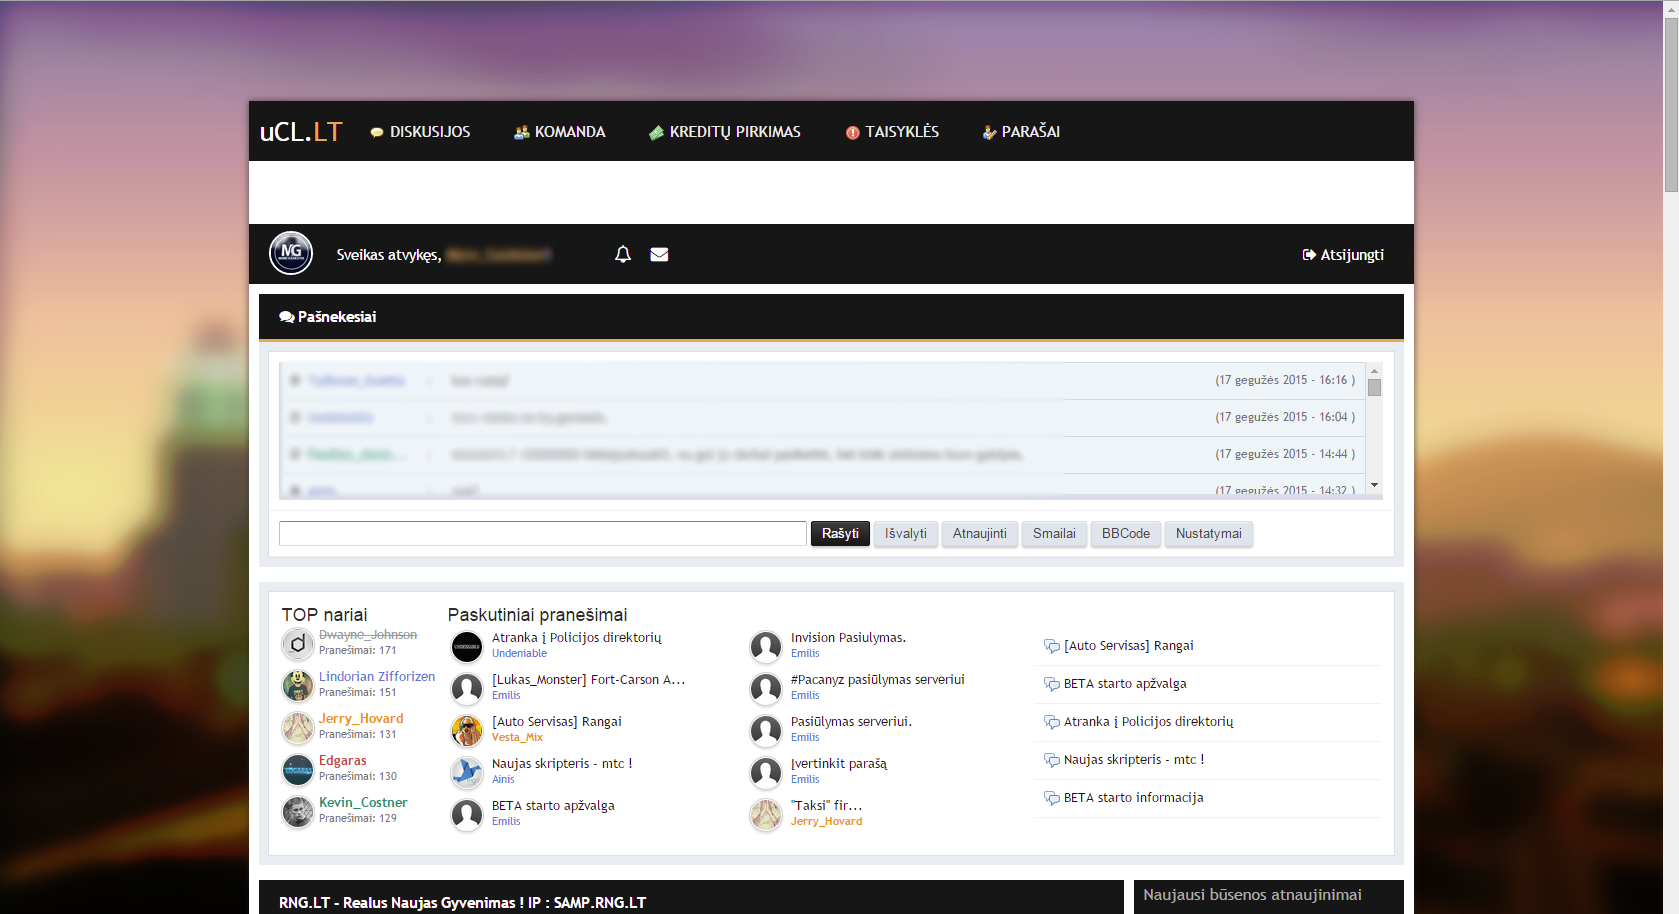The width and height of the screenshot is (1679, 914).
Task: Open the Smailai button
Action: click(x=1054, y=534)
